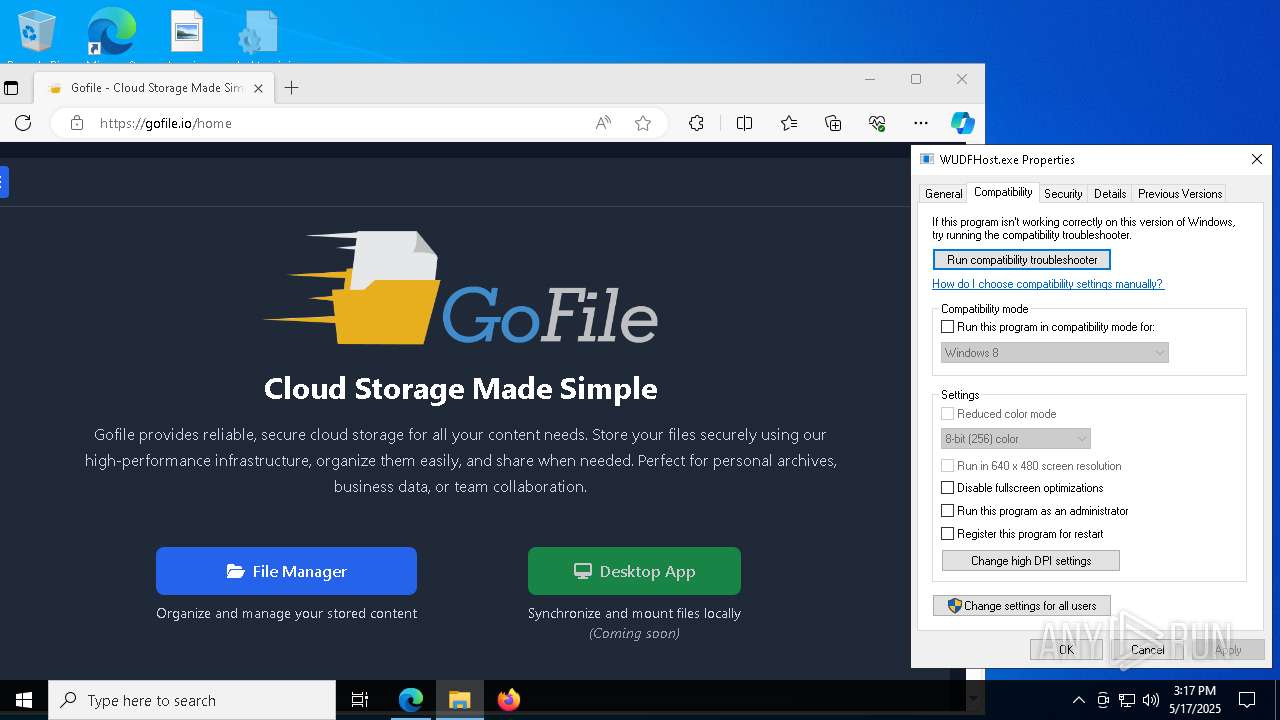This screenshot has width=1280, height=720.
Task: Tick the Reduced color mode checkbox
Action: coord(948,414)
